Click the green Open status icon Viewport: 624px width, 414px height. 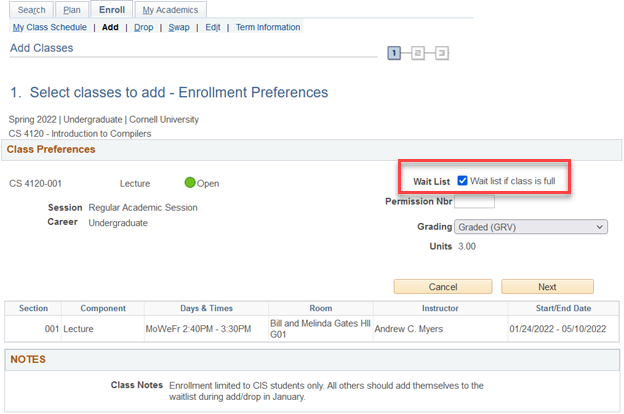[190, 183]
